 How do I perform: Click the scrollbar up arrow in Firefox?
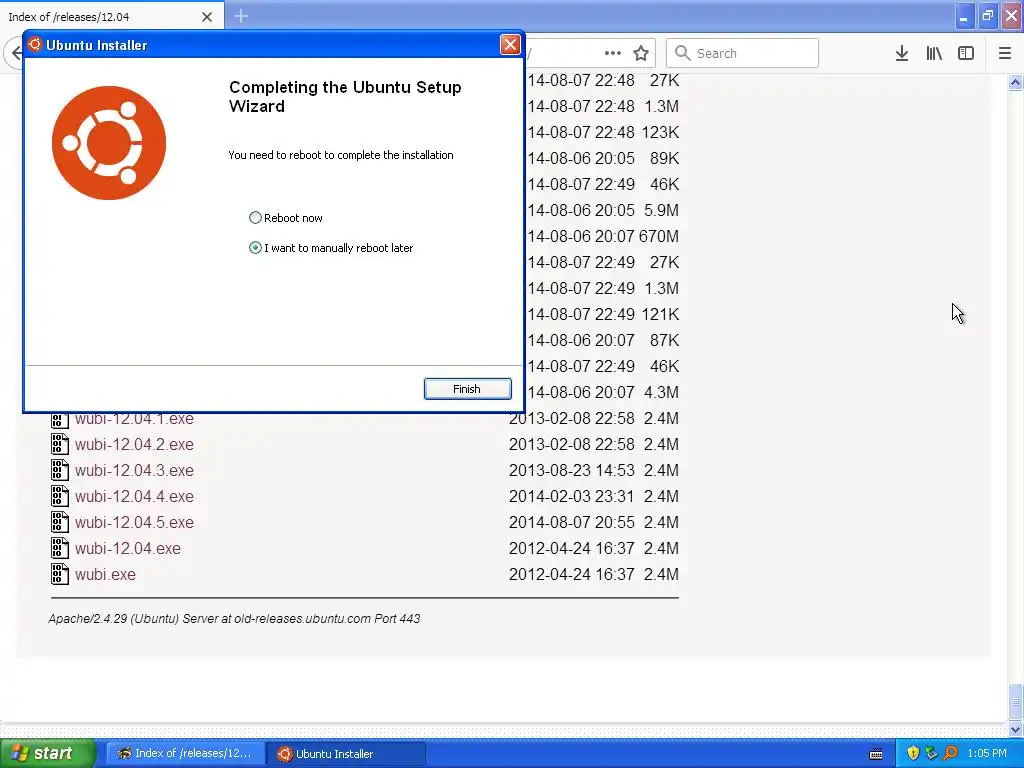tap(1015, 82)
